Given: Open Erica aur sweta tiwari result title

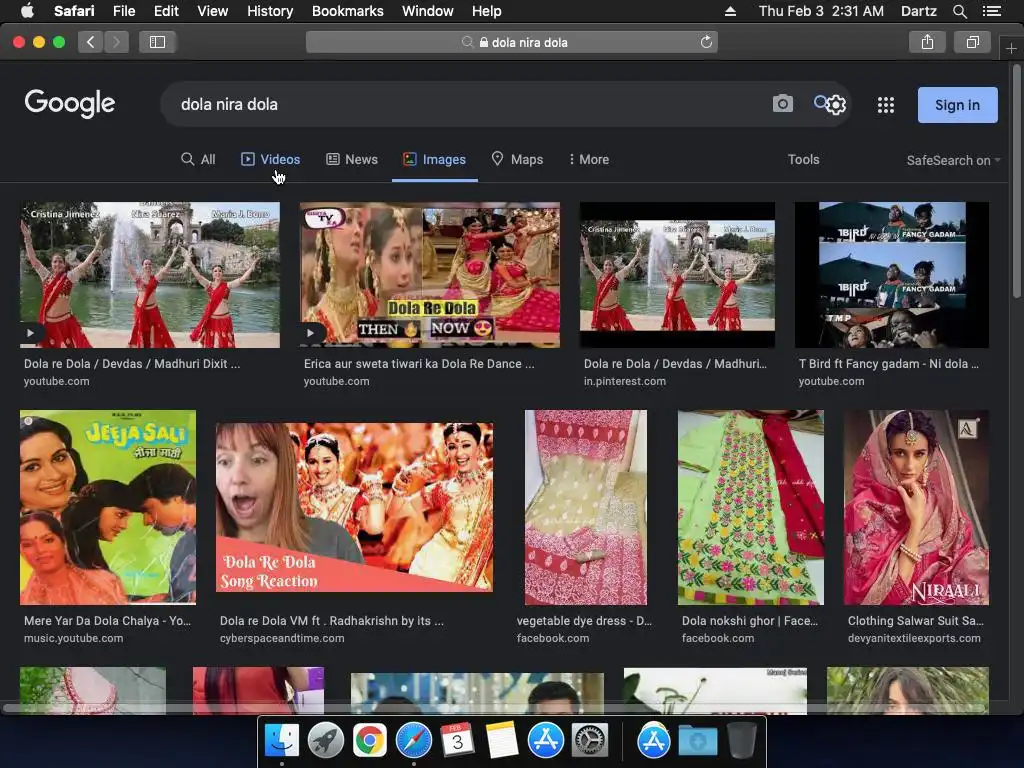Looking at the screenshot, I should (x=419, y=364).
